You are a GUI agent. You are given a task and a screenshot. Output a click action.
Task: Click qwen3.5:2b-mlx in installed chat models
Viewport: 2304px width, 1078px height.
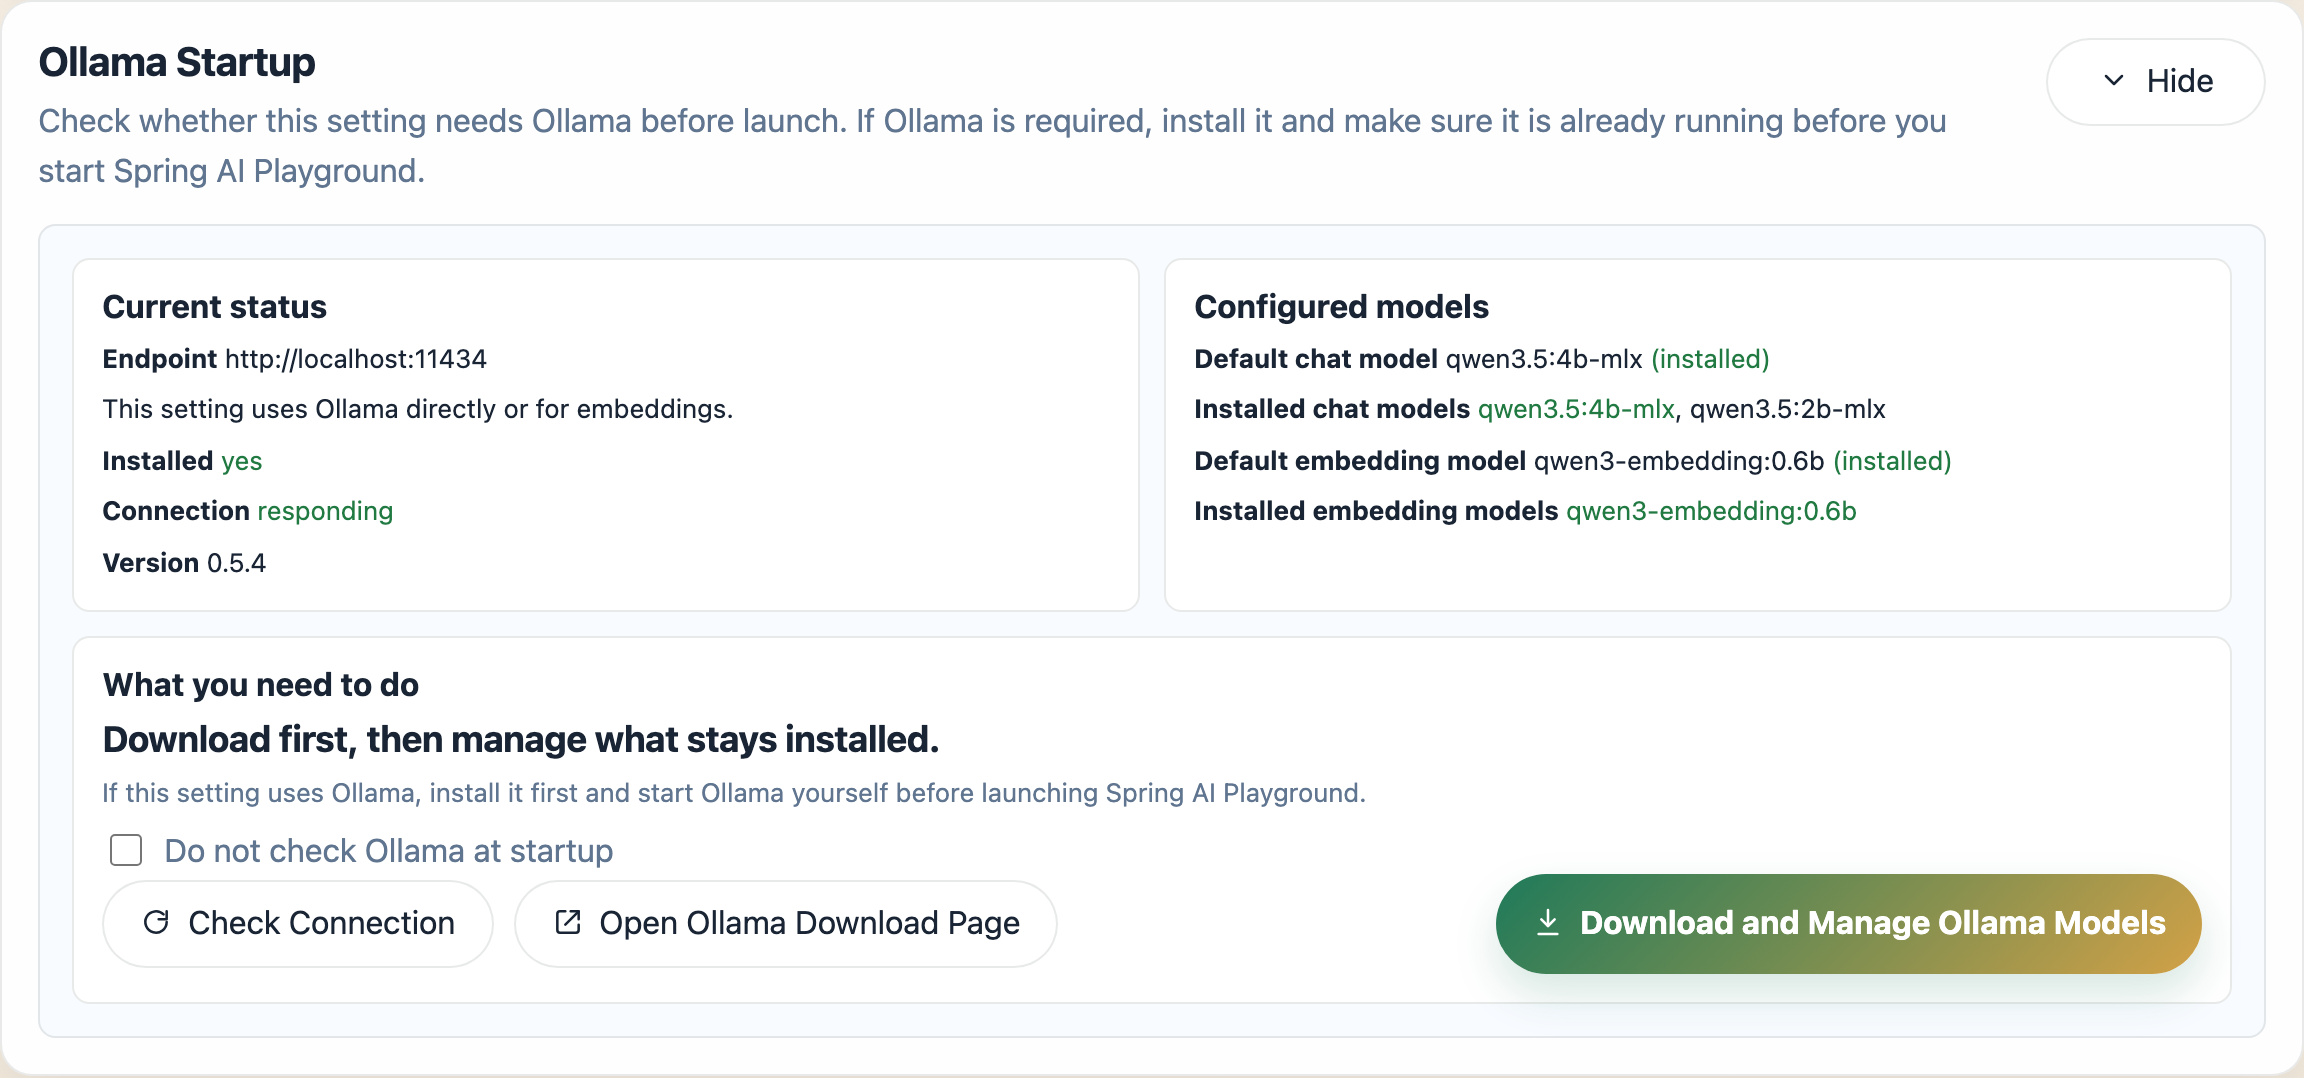tap(1787, 409)
